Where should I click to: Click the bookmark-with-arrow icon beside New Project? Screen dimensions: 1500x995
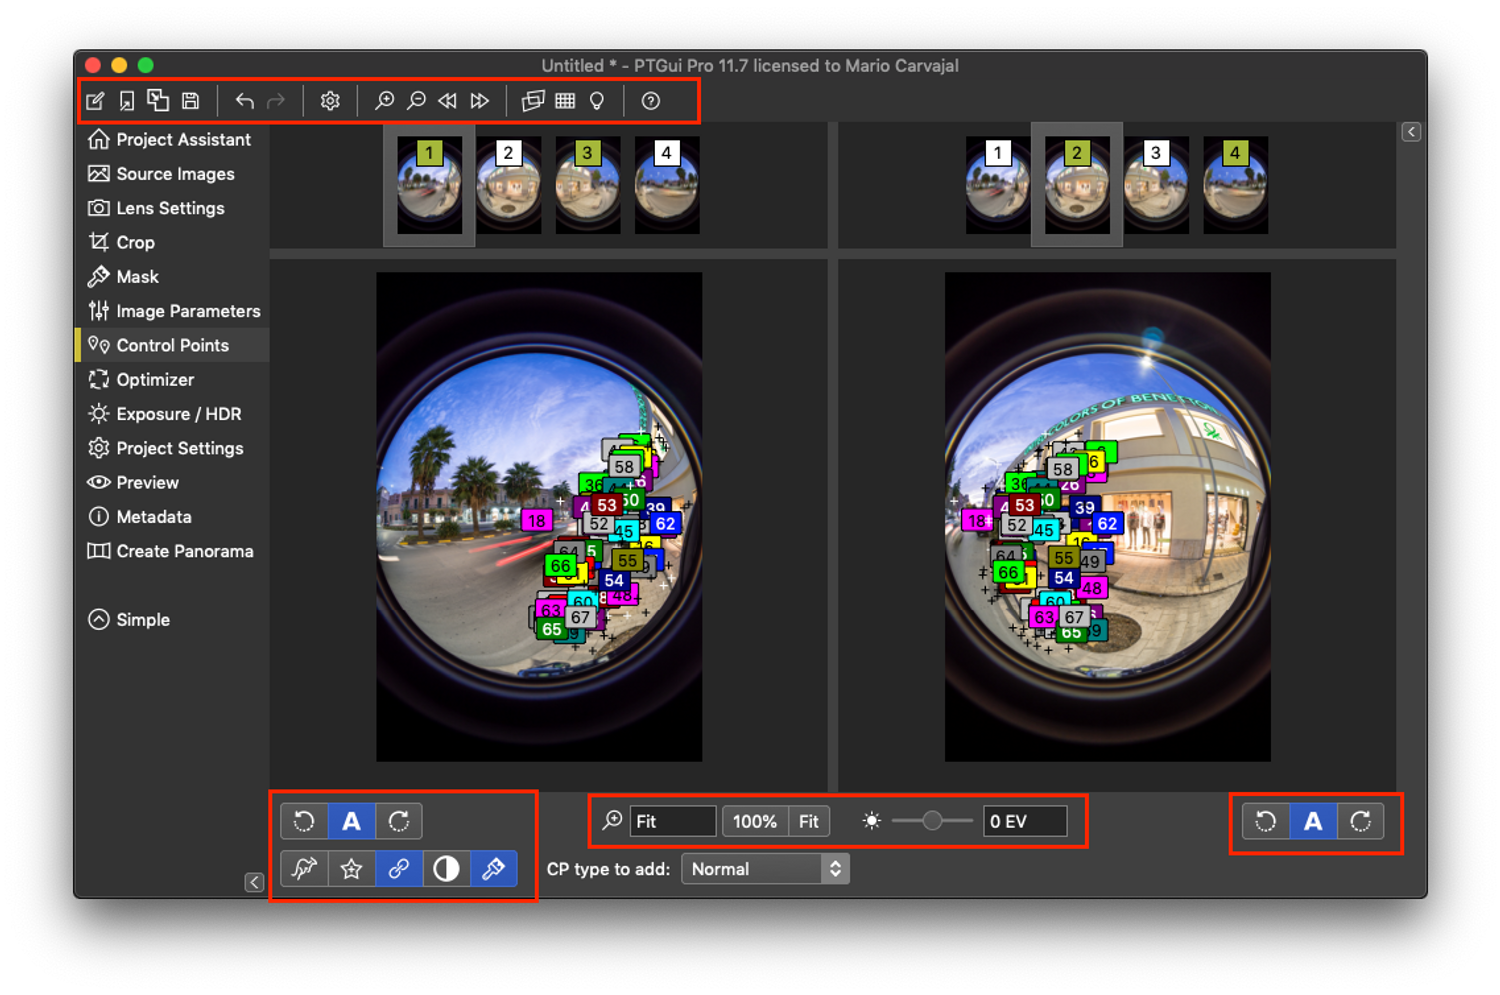pyautogui.click(x=127, y=101)
